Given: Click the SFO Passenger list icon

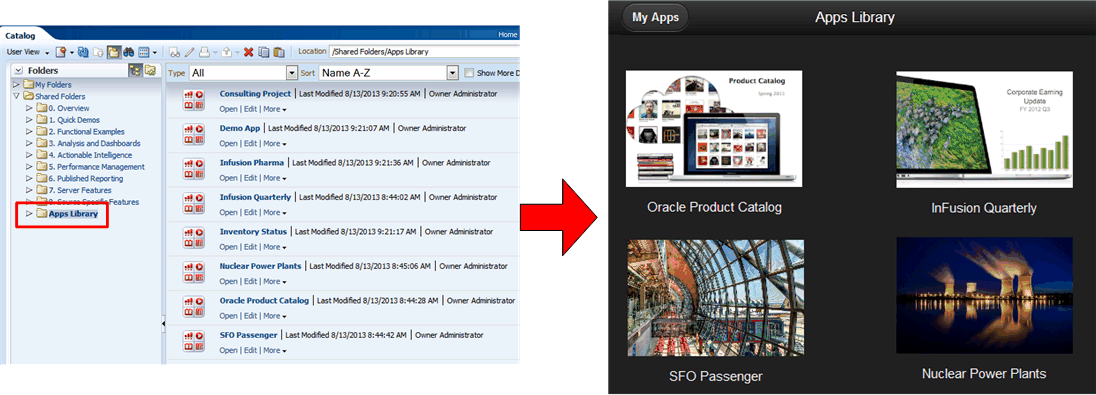Looking at the screenshot, I should pos(194,340).
